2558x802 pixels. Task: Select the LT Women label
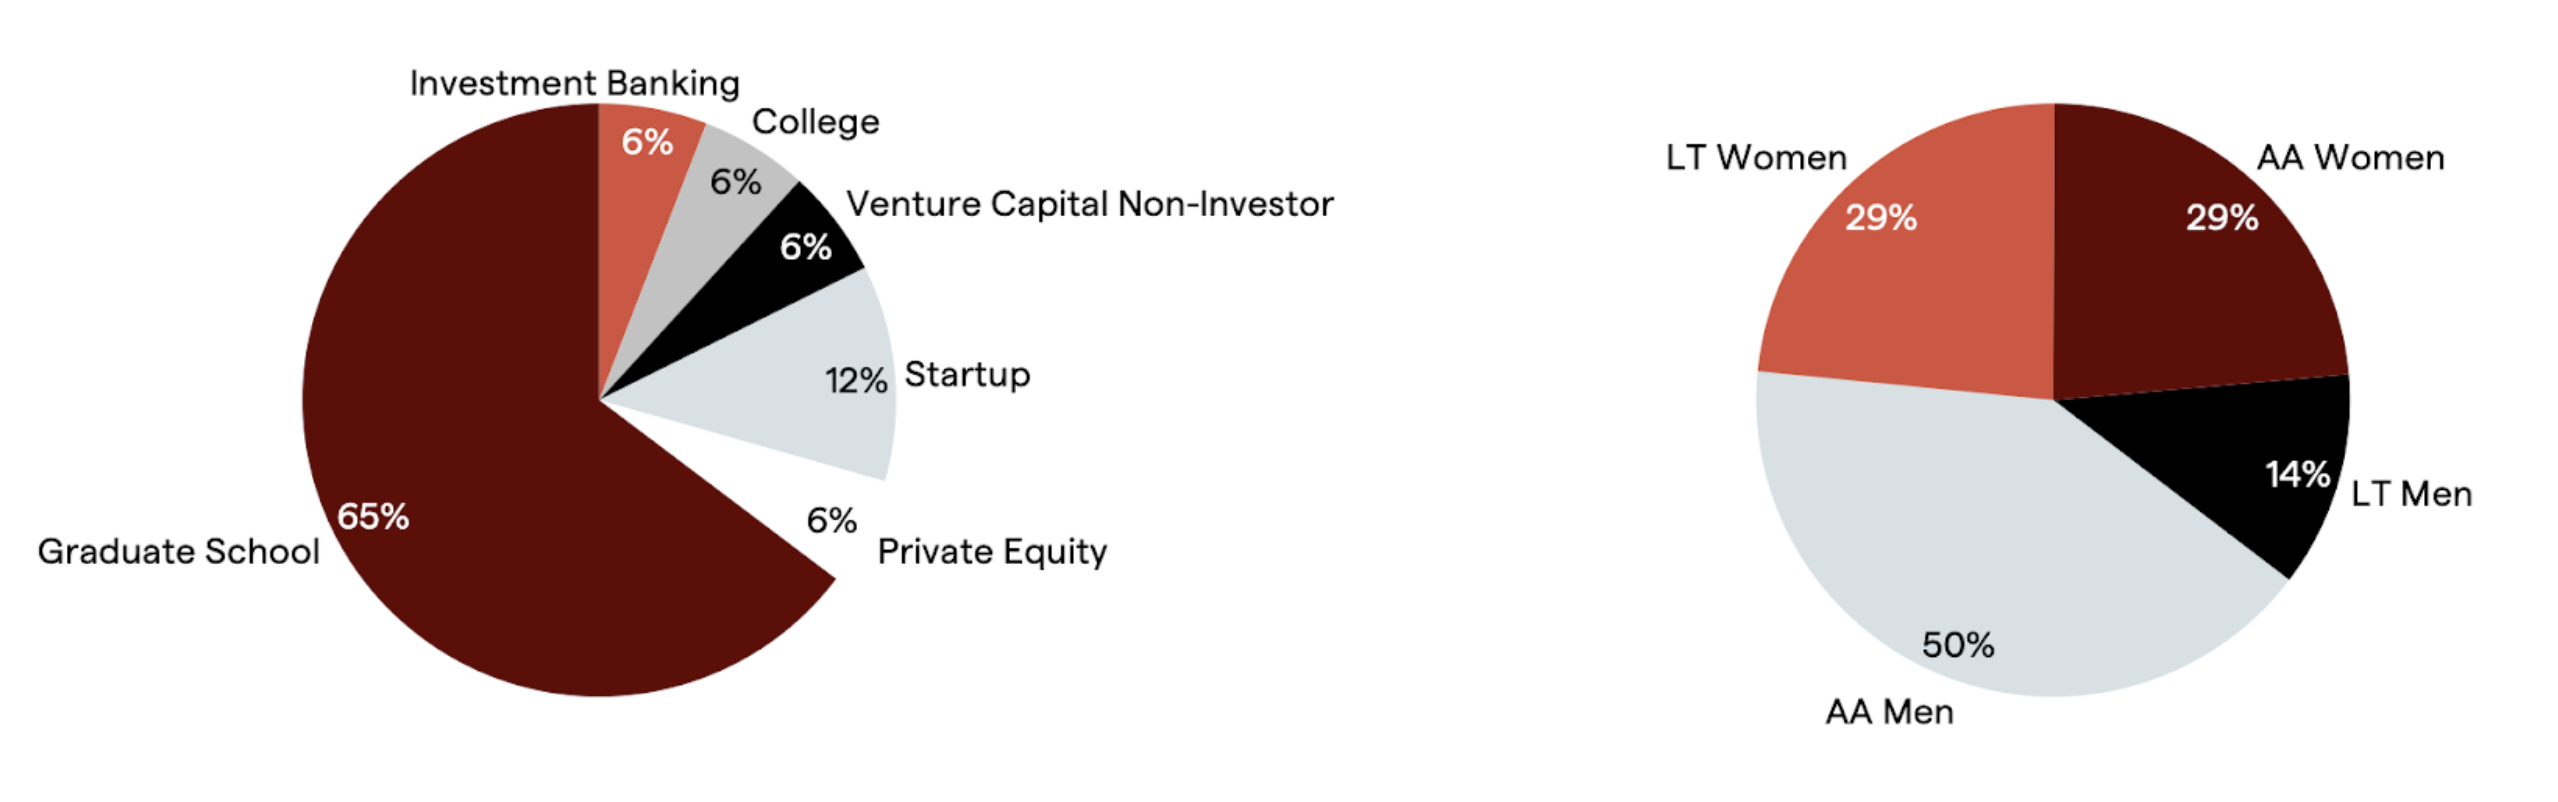[1756, 158]
